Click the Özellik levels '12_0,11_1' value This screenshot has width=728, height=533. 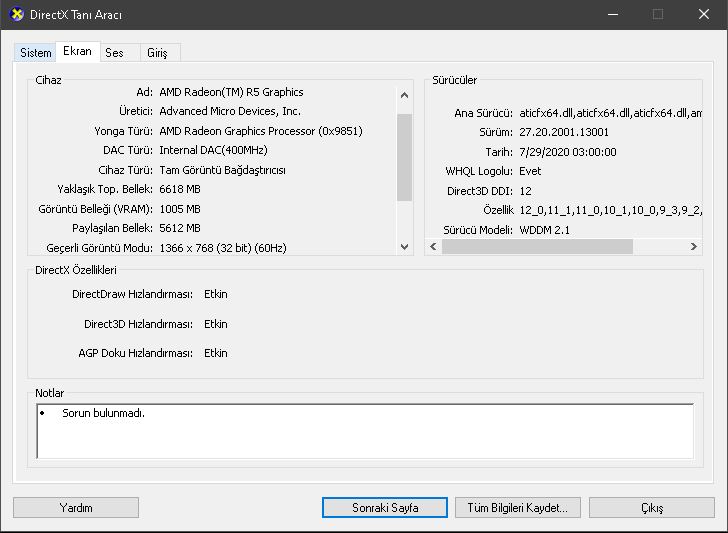[610, 210]
